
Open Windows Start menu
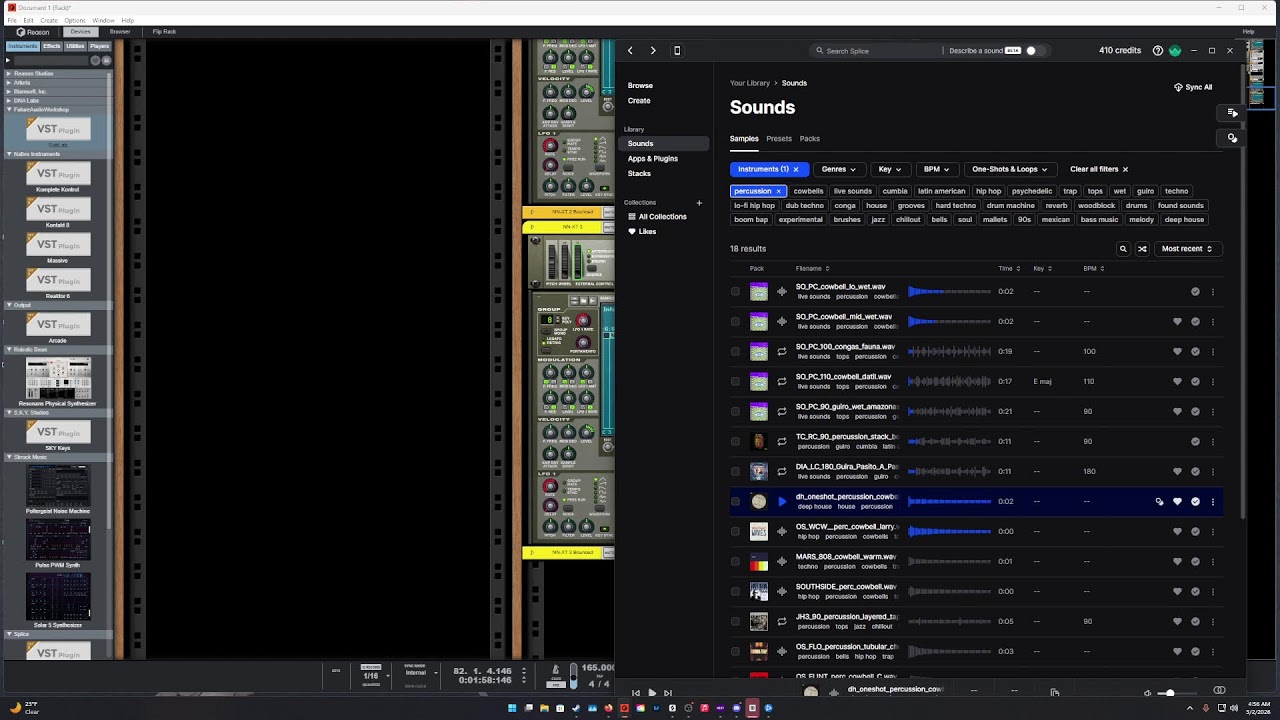pos(512,708)
